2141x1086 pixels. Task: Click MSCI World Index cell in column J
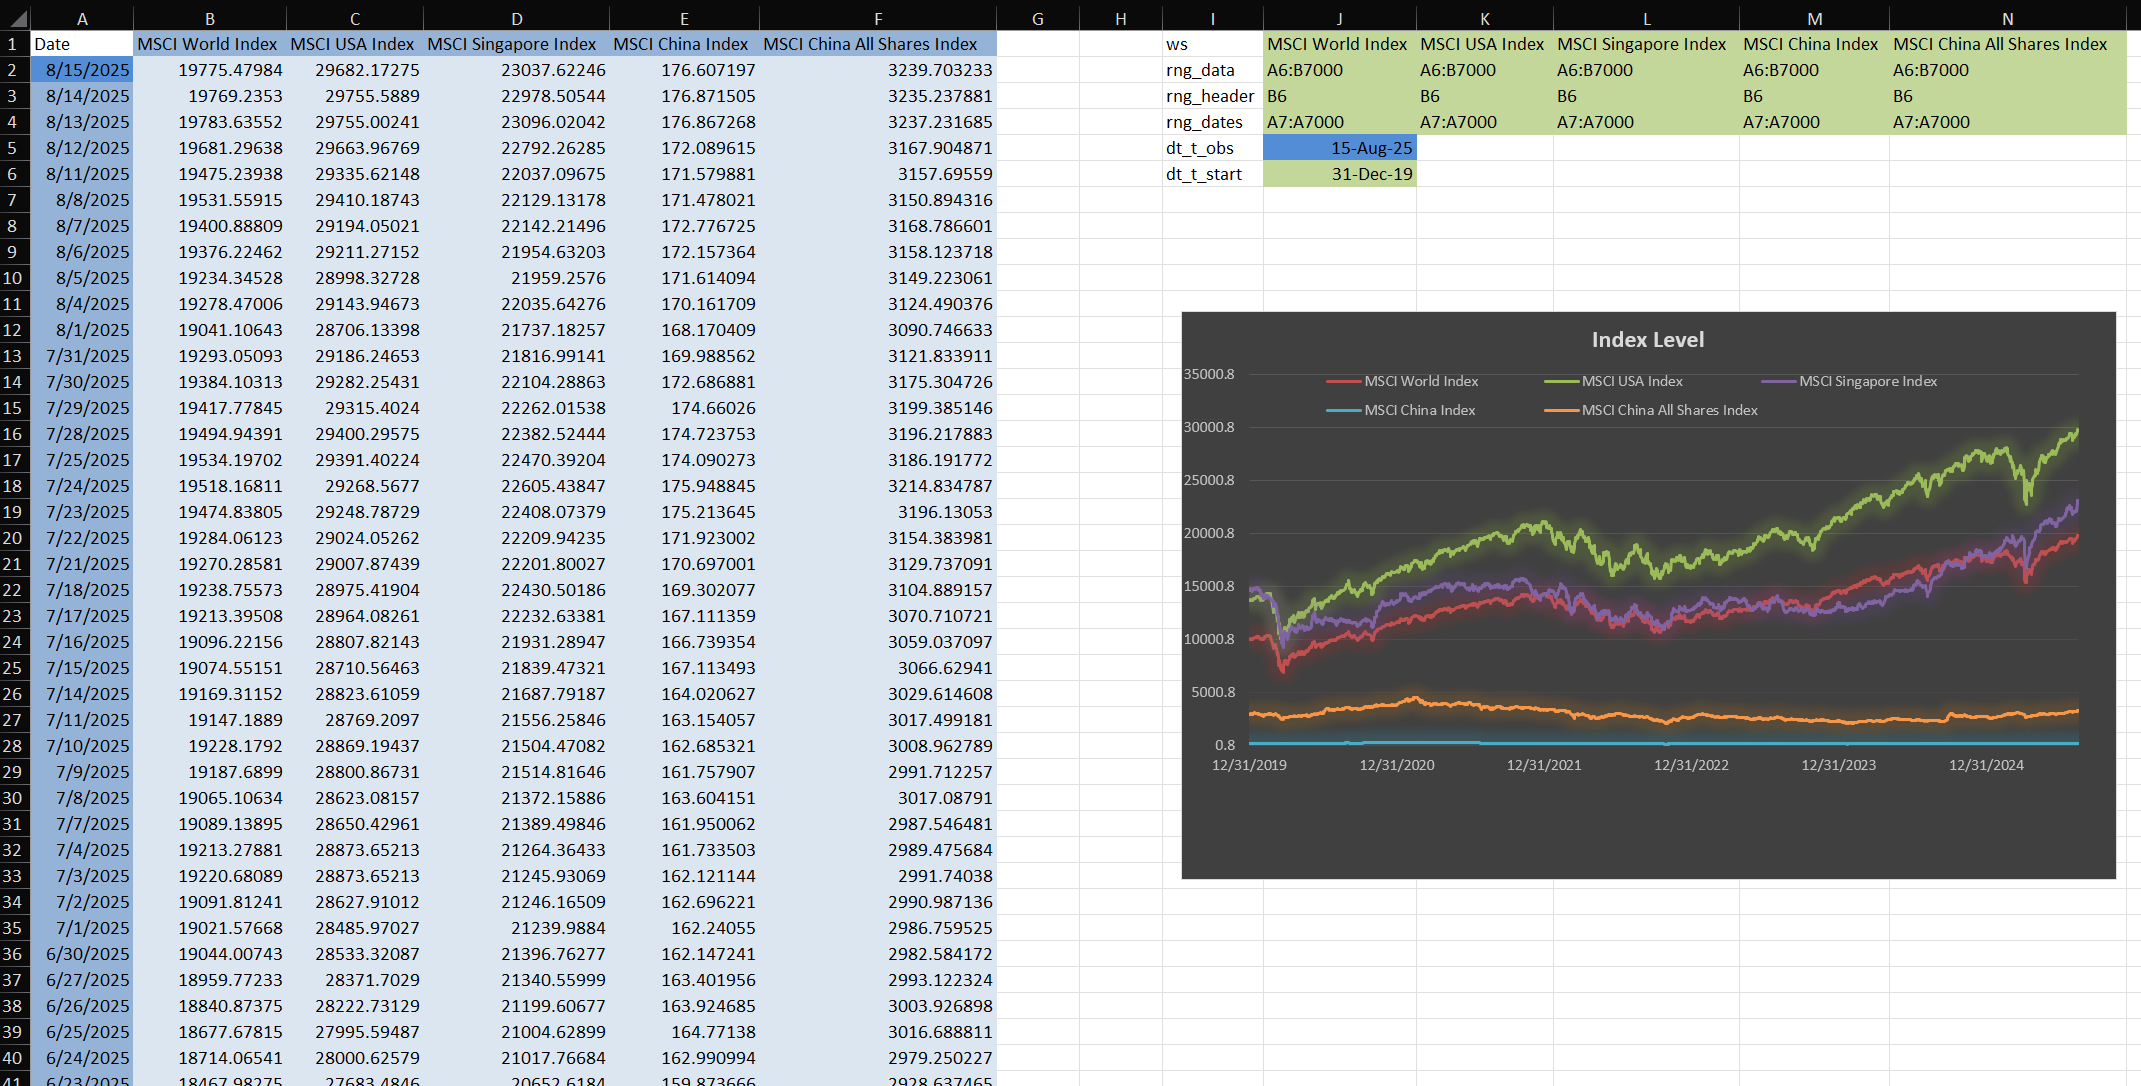[1340, 44]
